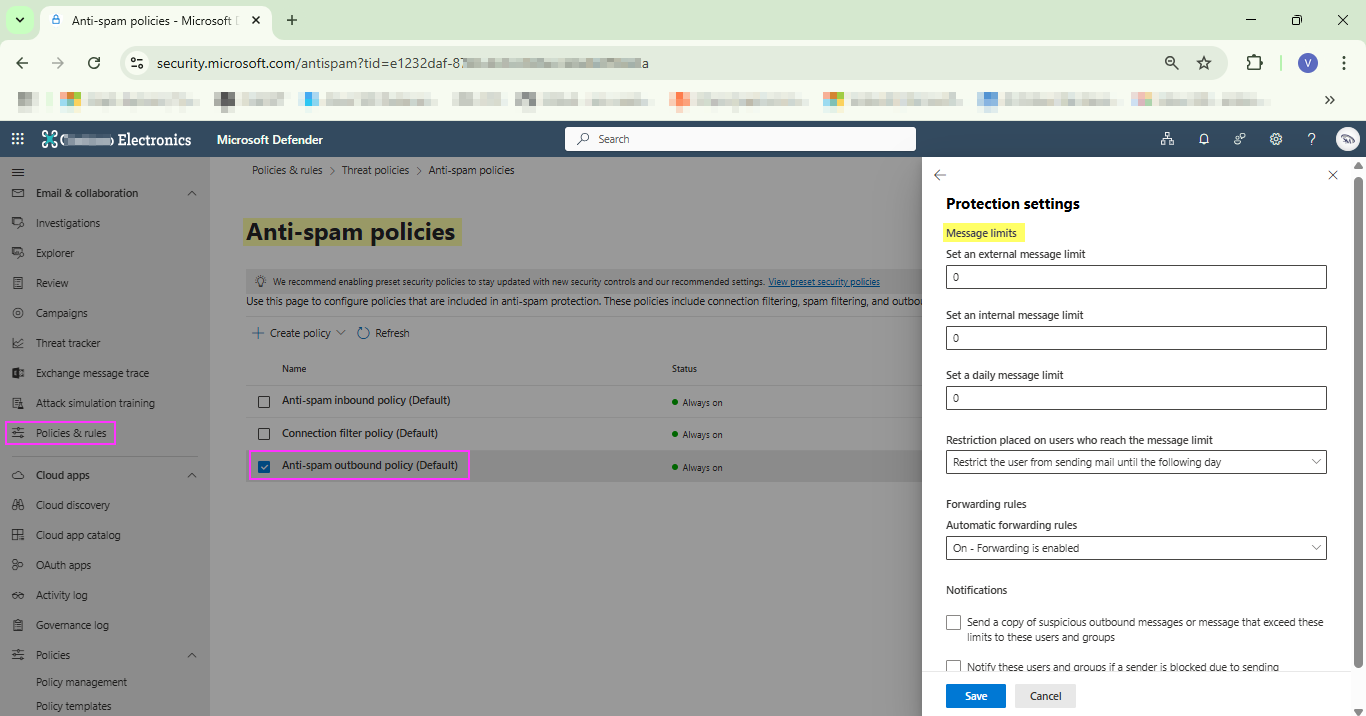Image resolution: width=1366 pixels, height=716 pixels.
Task: Enable send copy of suspicious outbound messages
Action: [953, 622]
